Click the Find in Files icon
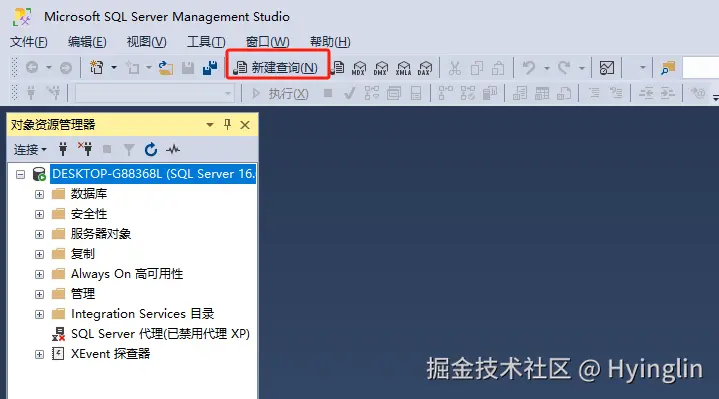719x399 pixels. coord(668,68)
